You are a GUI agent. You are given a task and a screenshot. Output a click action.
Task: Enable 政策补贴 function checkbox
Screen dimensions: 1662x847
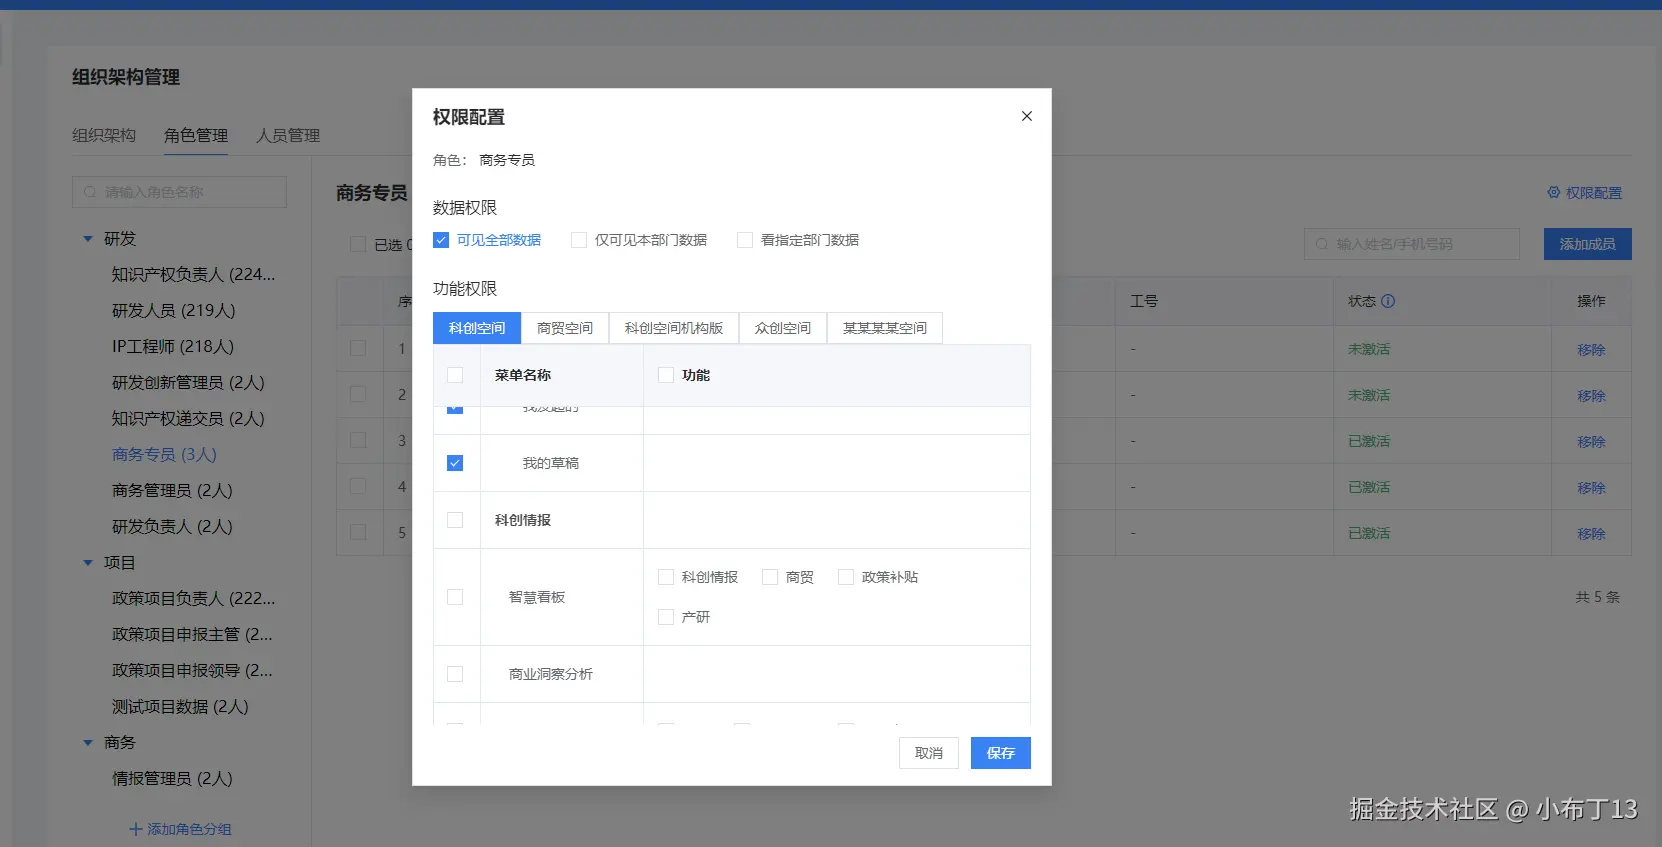846,577
